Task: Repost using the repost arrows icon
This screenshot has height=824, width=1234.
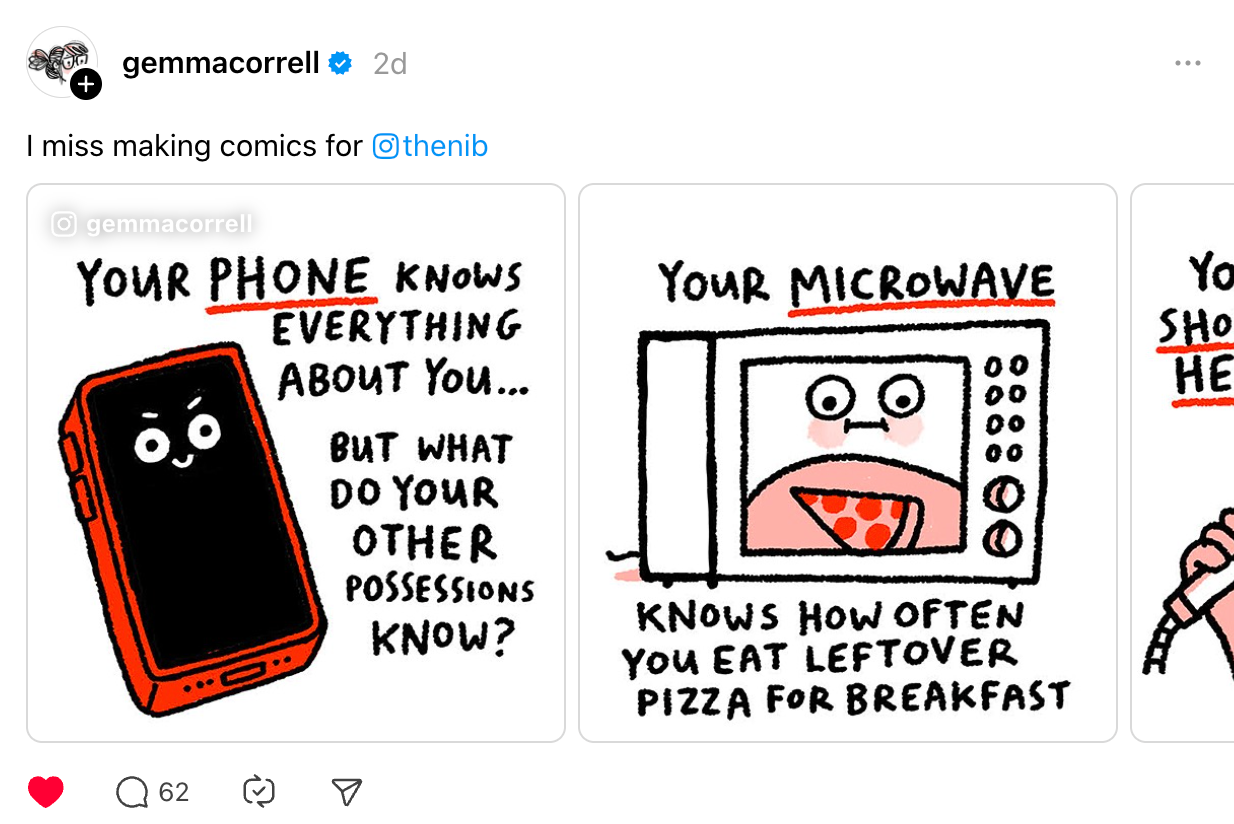Action: point(259,792)
